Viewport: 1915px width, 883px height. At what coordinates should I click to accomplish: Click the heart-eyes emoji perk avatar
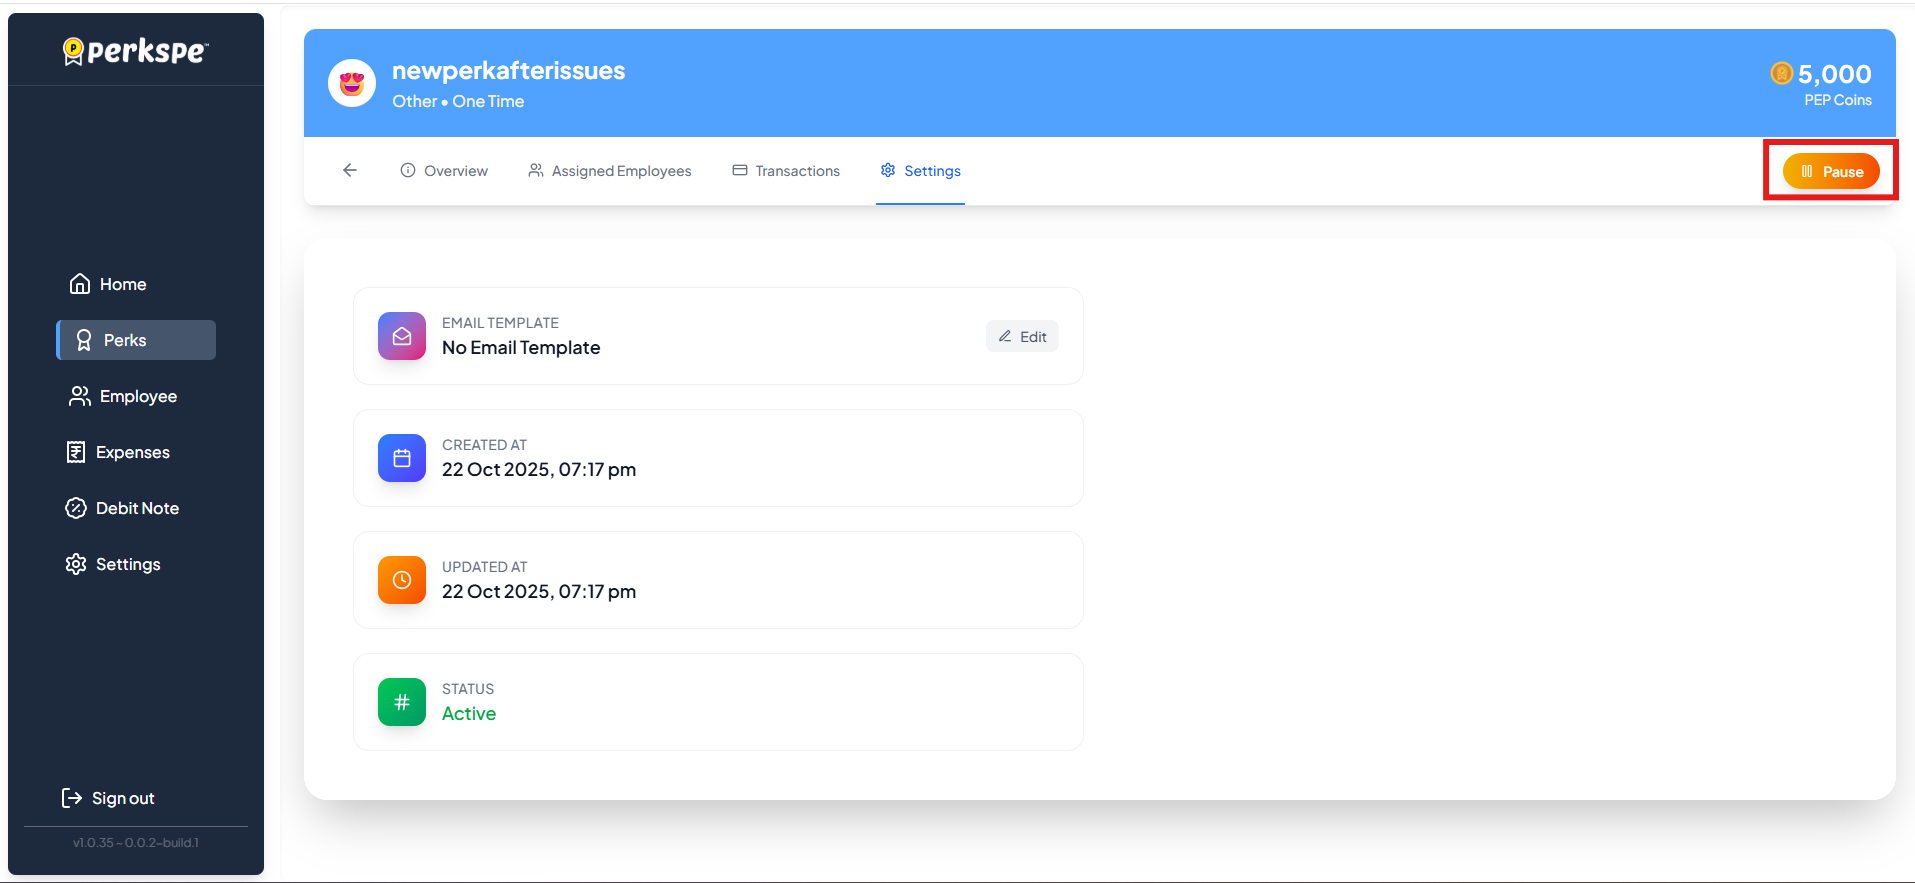point(352,83)
